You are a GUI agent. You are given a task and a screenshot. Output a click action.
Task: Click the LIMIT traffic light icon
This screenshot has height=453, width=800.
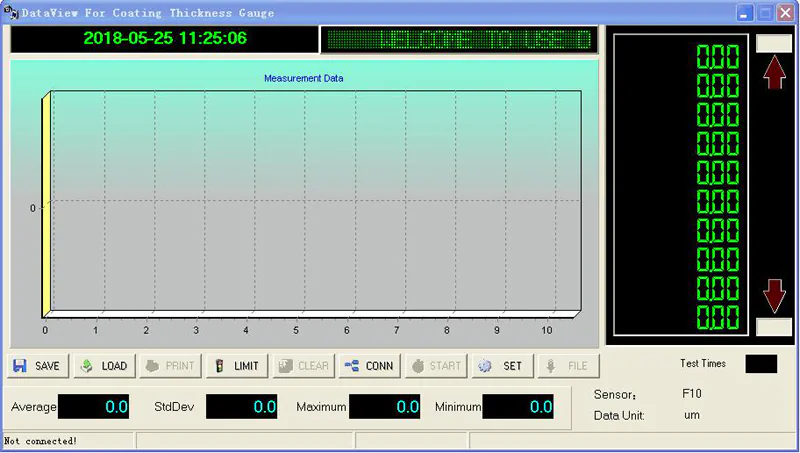(x=219, y=366)
